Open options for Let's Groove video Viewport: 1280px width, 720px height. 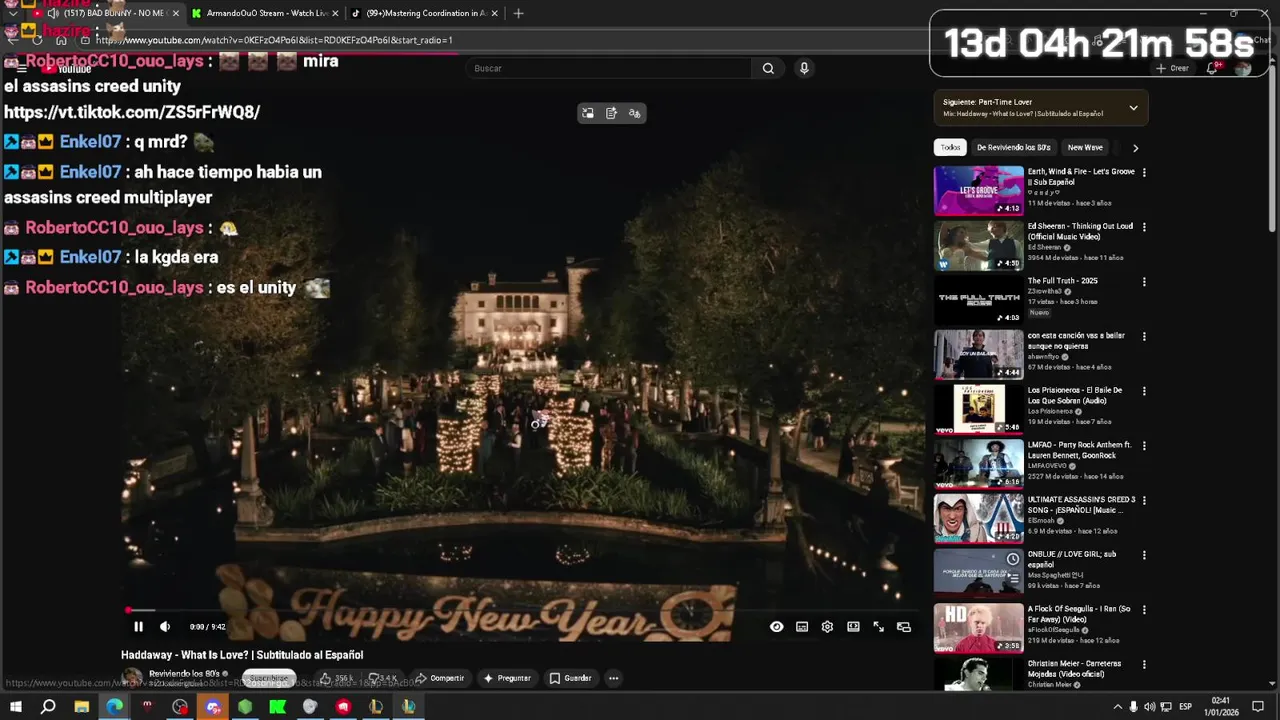click(x=1144, y=172)
